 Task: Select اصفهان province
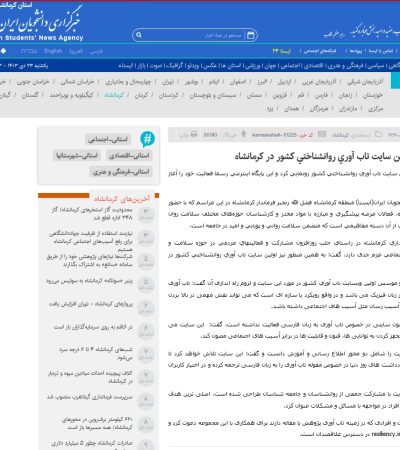238,82
